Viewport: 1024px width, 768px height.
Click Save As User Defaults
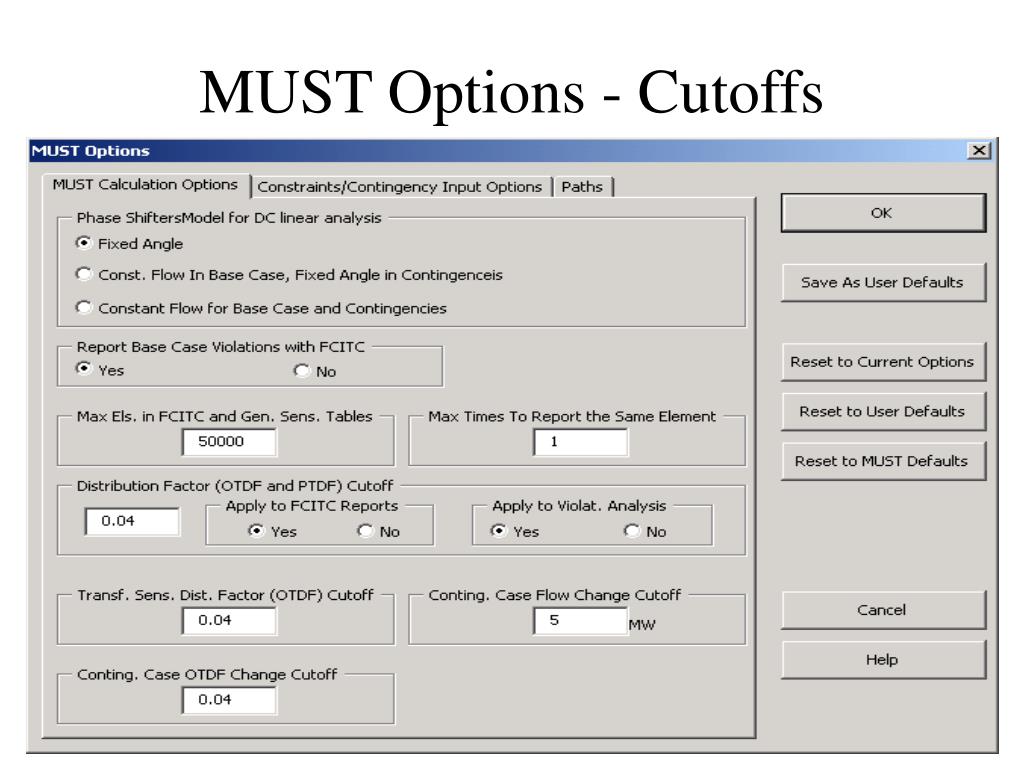pyautogui.click(x=883, y=283)
